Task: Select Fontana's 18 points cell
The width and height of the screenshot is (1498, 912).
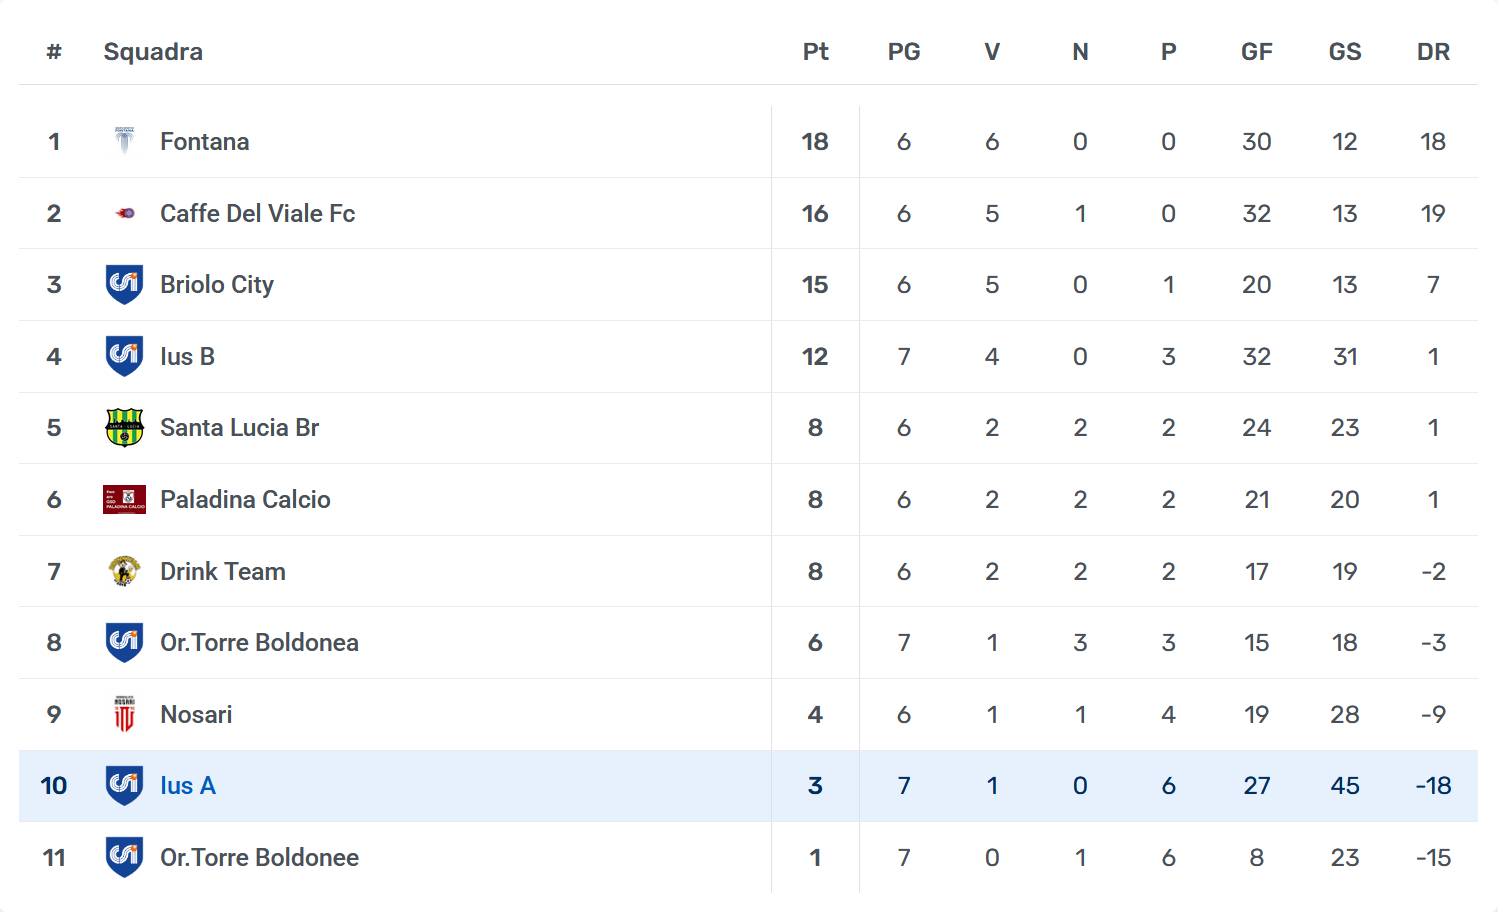Action: pos(815,142)
